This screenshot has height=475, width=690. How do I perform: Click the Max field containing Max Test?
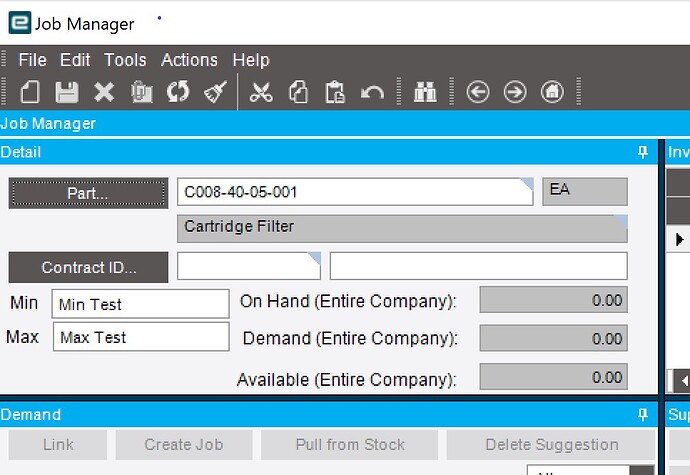141,337
